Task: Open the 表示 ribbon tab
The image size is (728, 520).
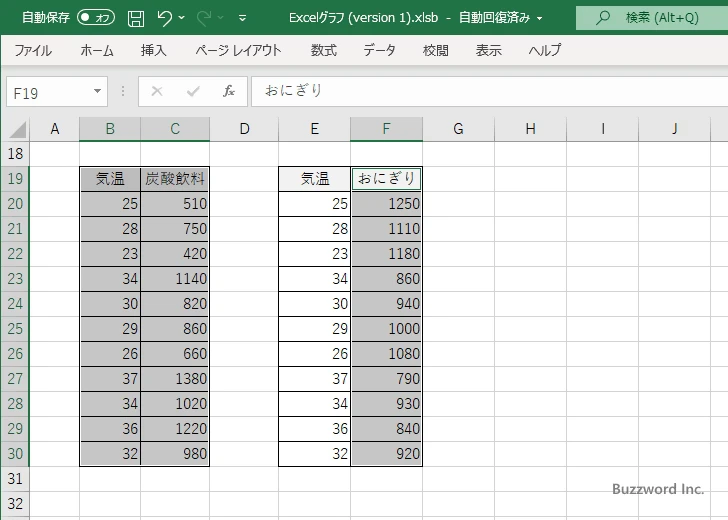Action: [488, 50]
